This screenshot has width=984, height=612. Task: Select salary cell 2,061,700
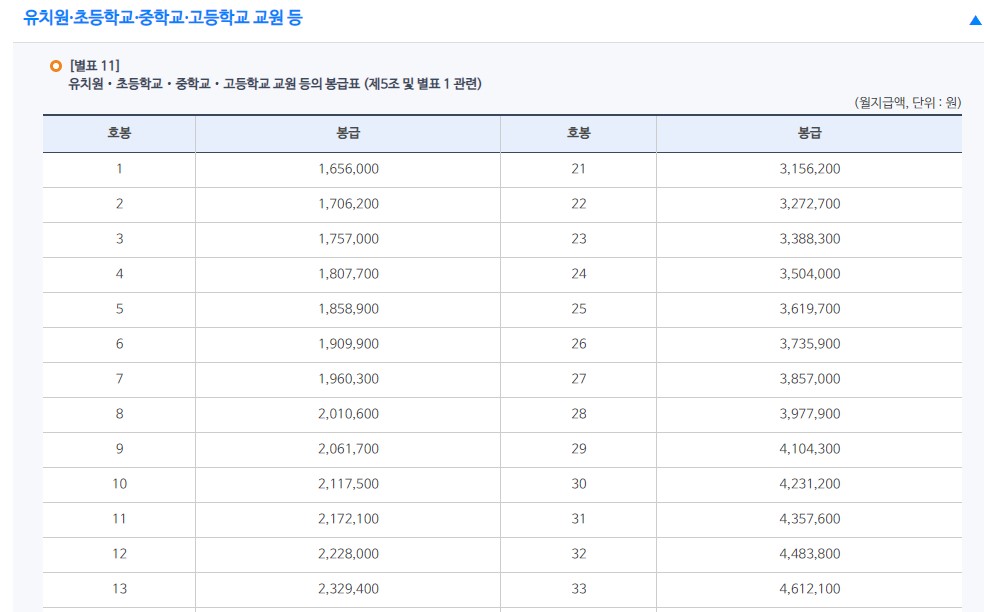click(x=348, y=449)
